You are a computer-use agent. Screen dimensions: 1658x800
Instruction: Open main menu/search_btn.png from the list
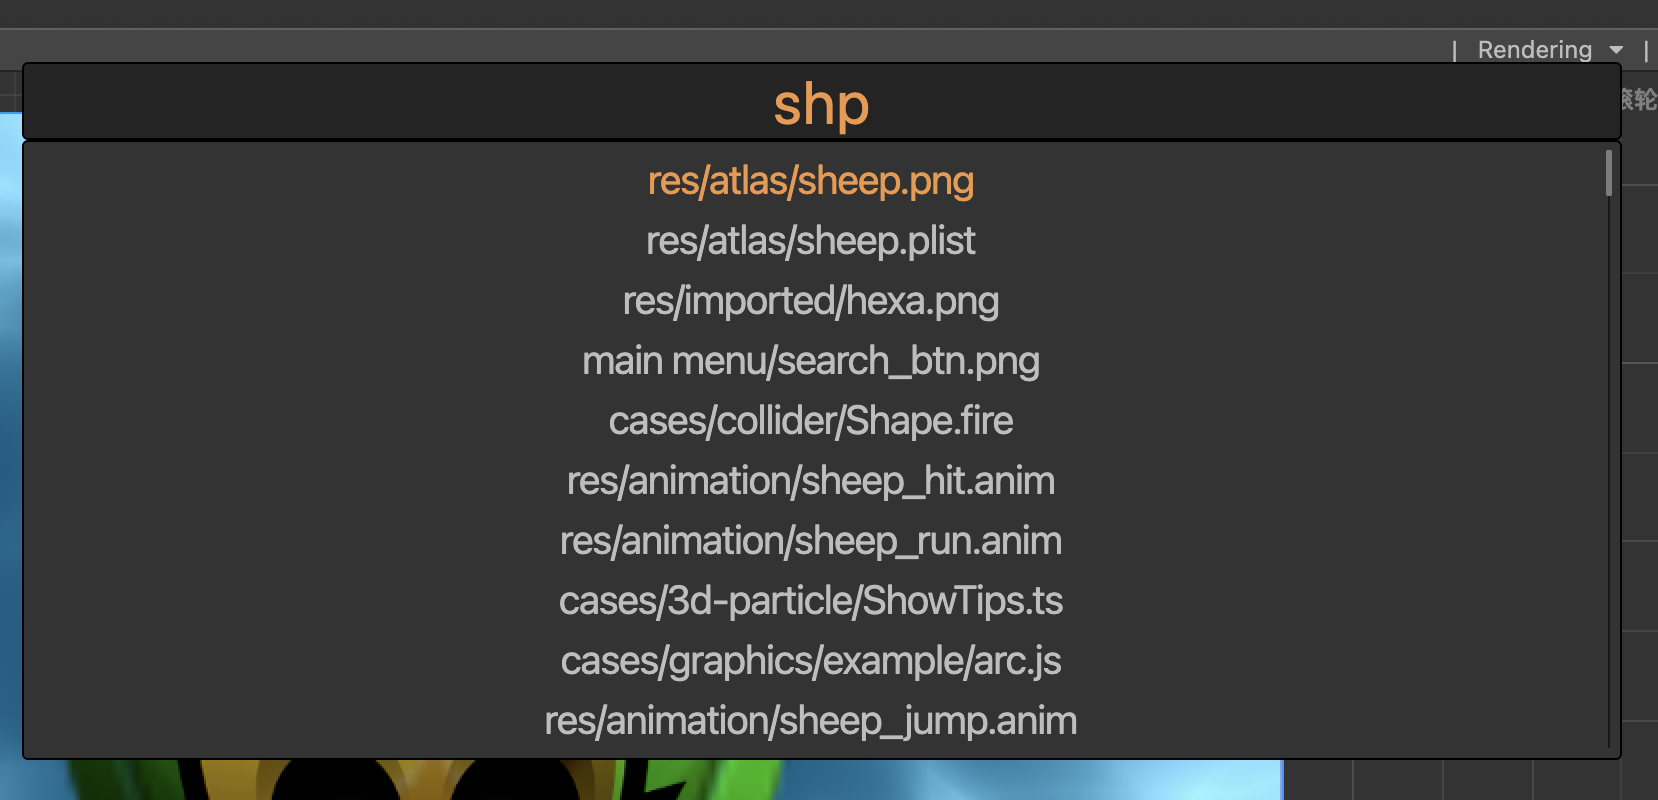tap(810, 361)
